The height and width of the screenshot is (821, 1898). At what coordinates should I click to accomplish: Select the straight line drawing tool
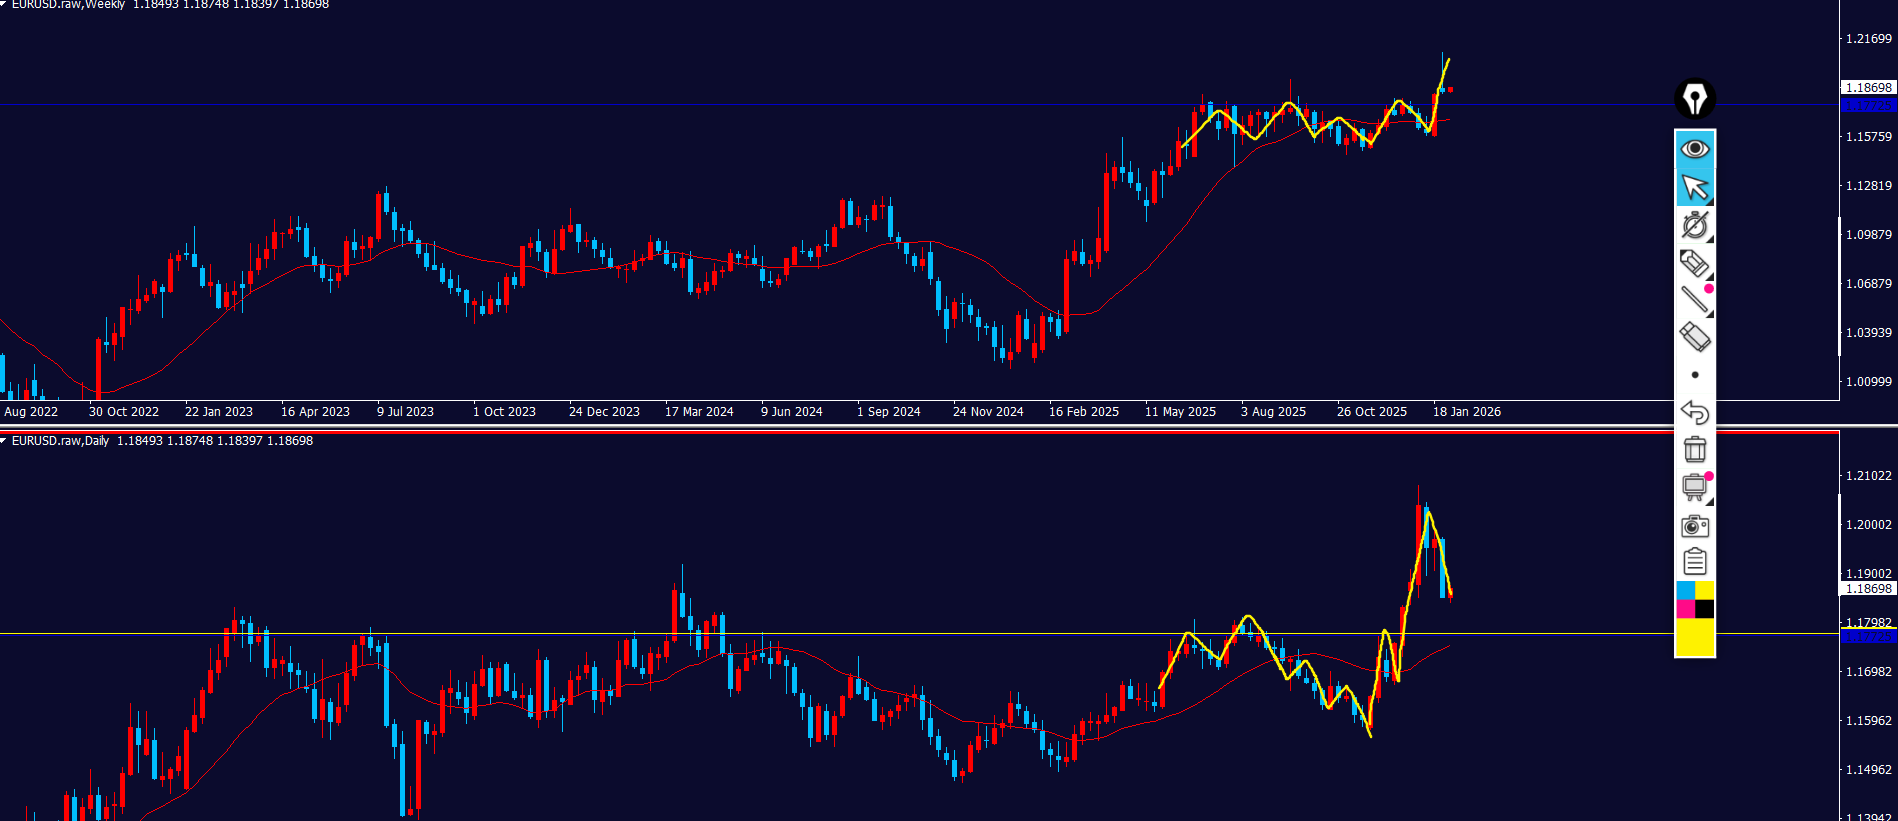1695,299
